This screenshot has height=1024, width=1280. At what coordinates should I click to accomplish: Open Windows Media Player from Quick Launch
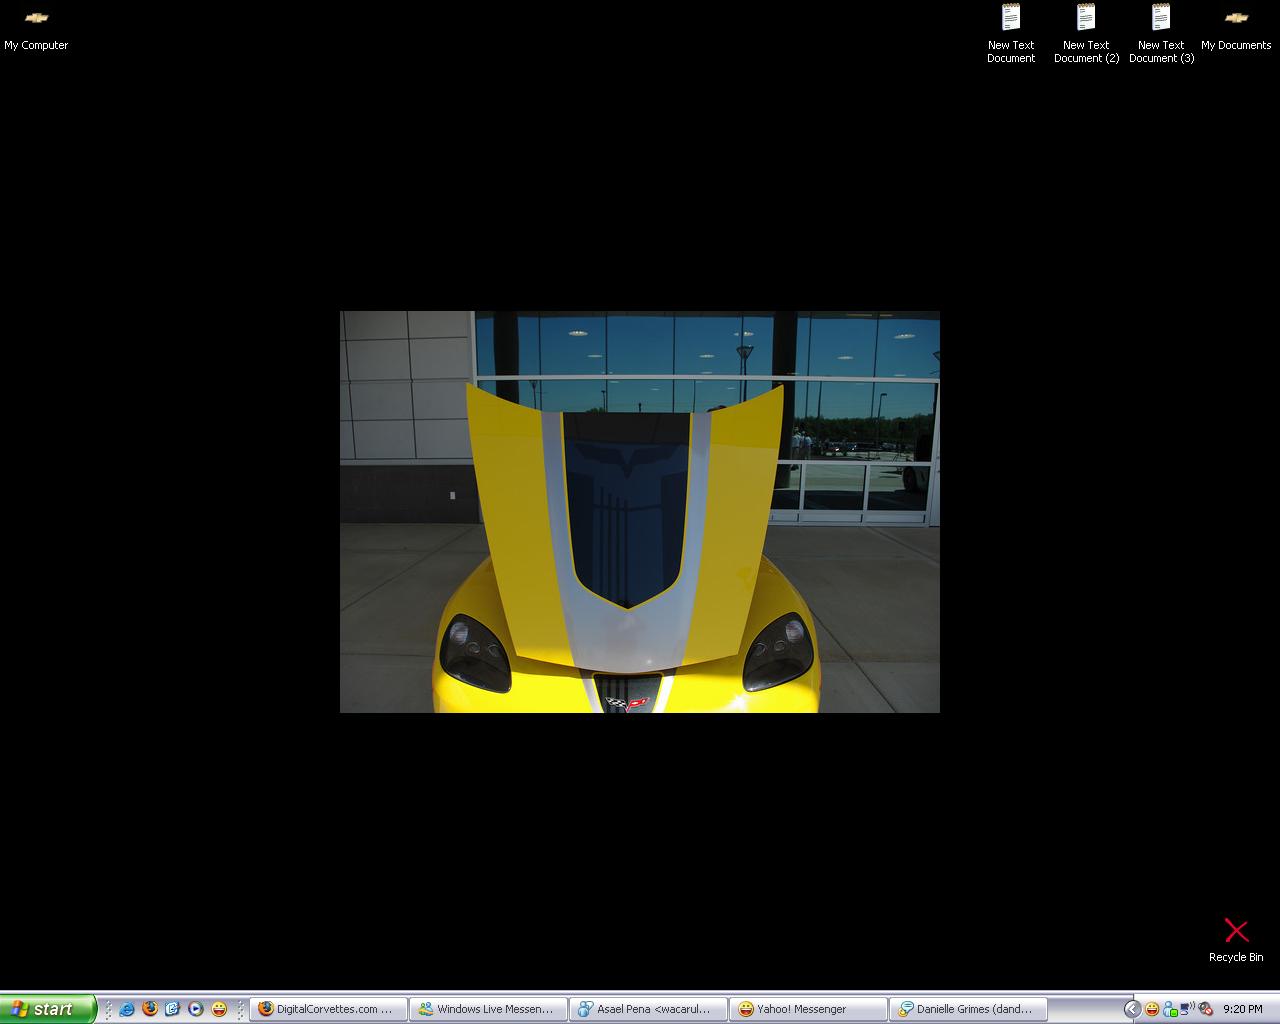(x=195, y=1008)
